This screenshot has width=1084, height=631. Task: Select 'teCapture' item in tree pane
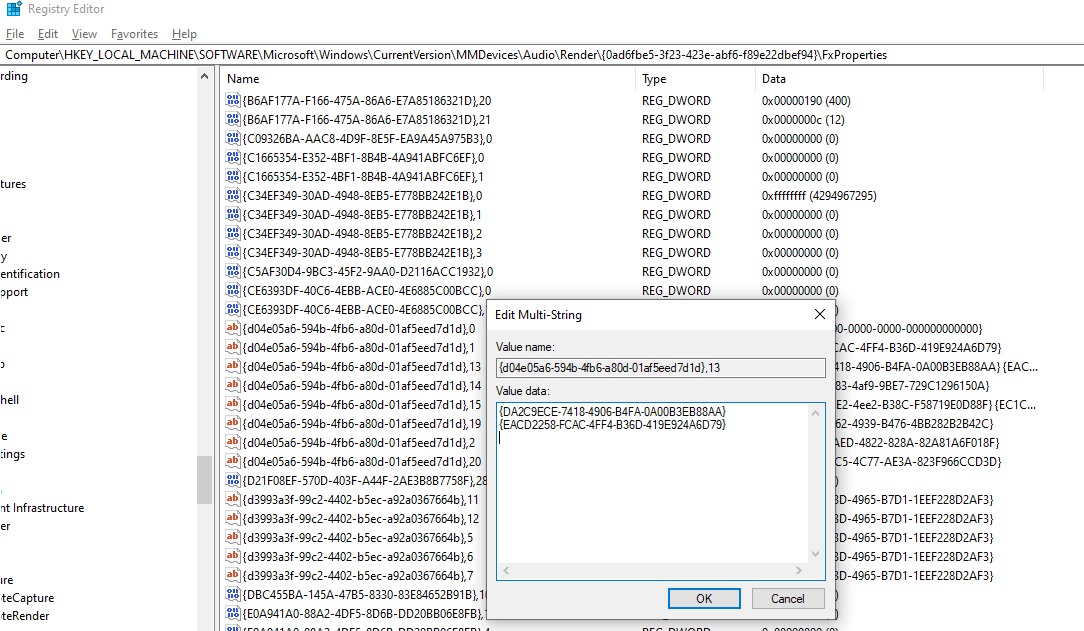pyautogui.click(x=27, y=598)
